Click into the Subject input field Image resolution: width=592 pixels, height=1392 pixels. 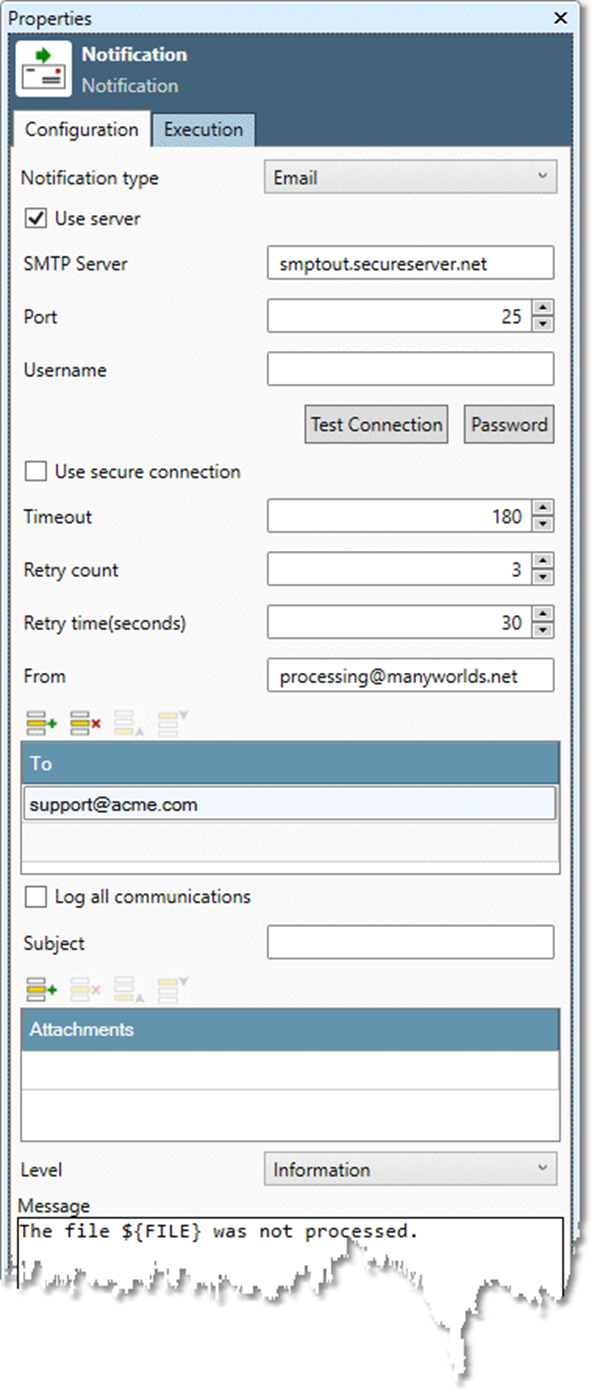tap(410, 942)
